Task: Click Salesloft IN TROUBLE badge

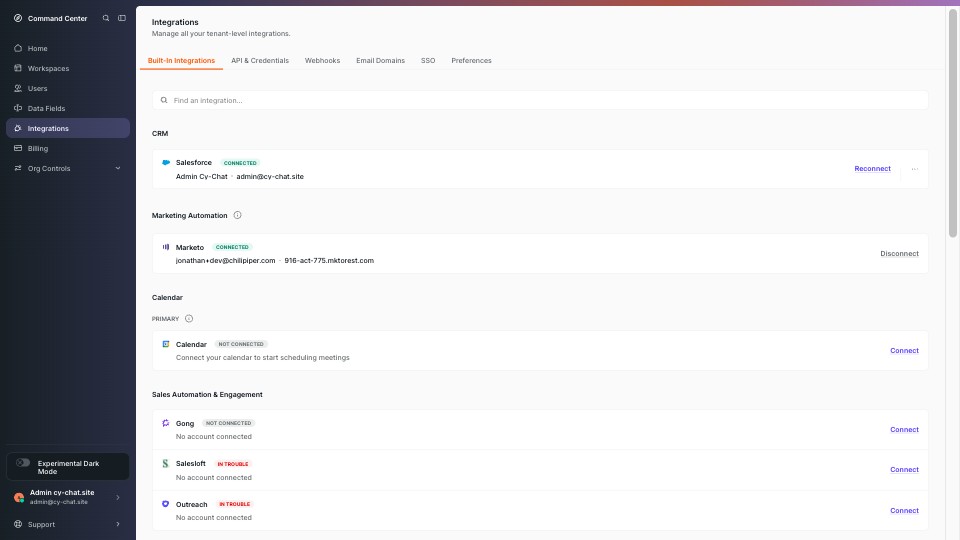Action: [233, 464]
